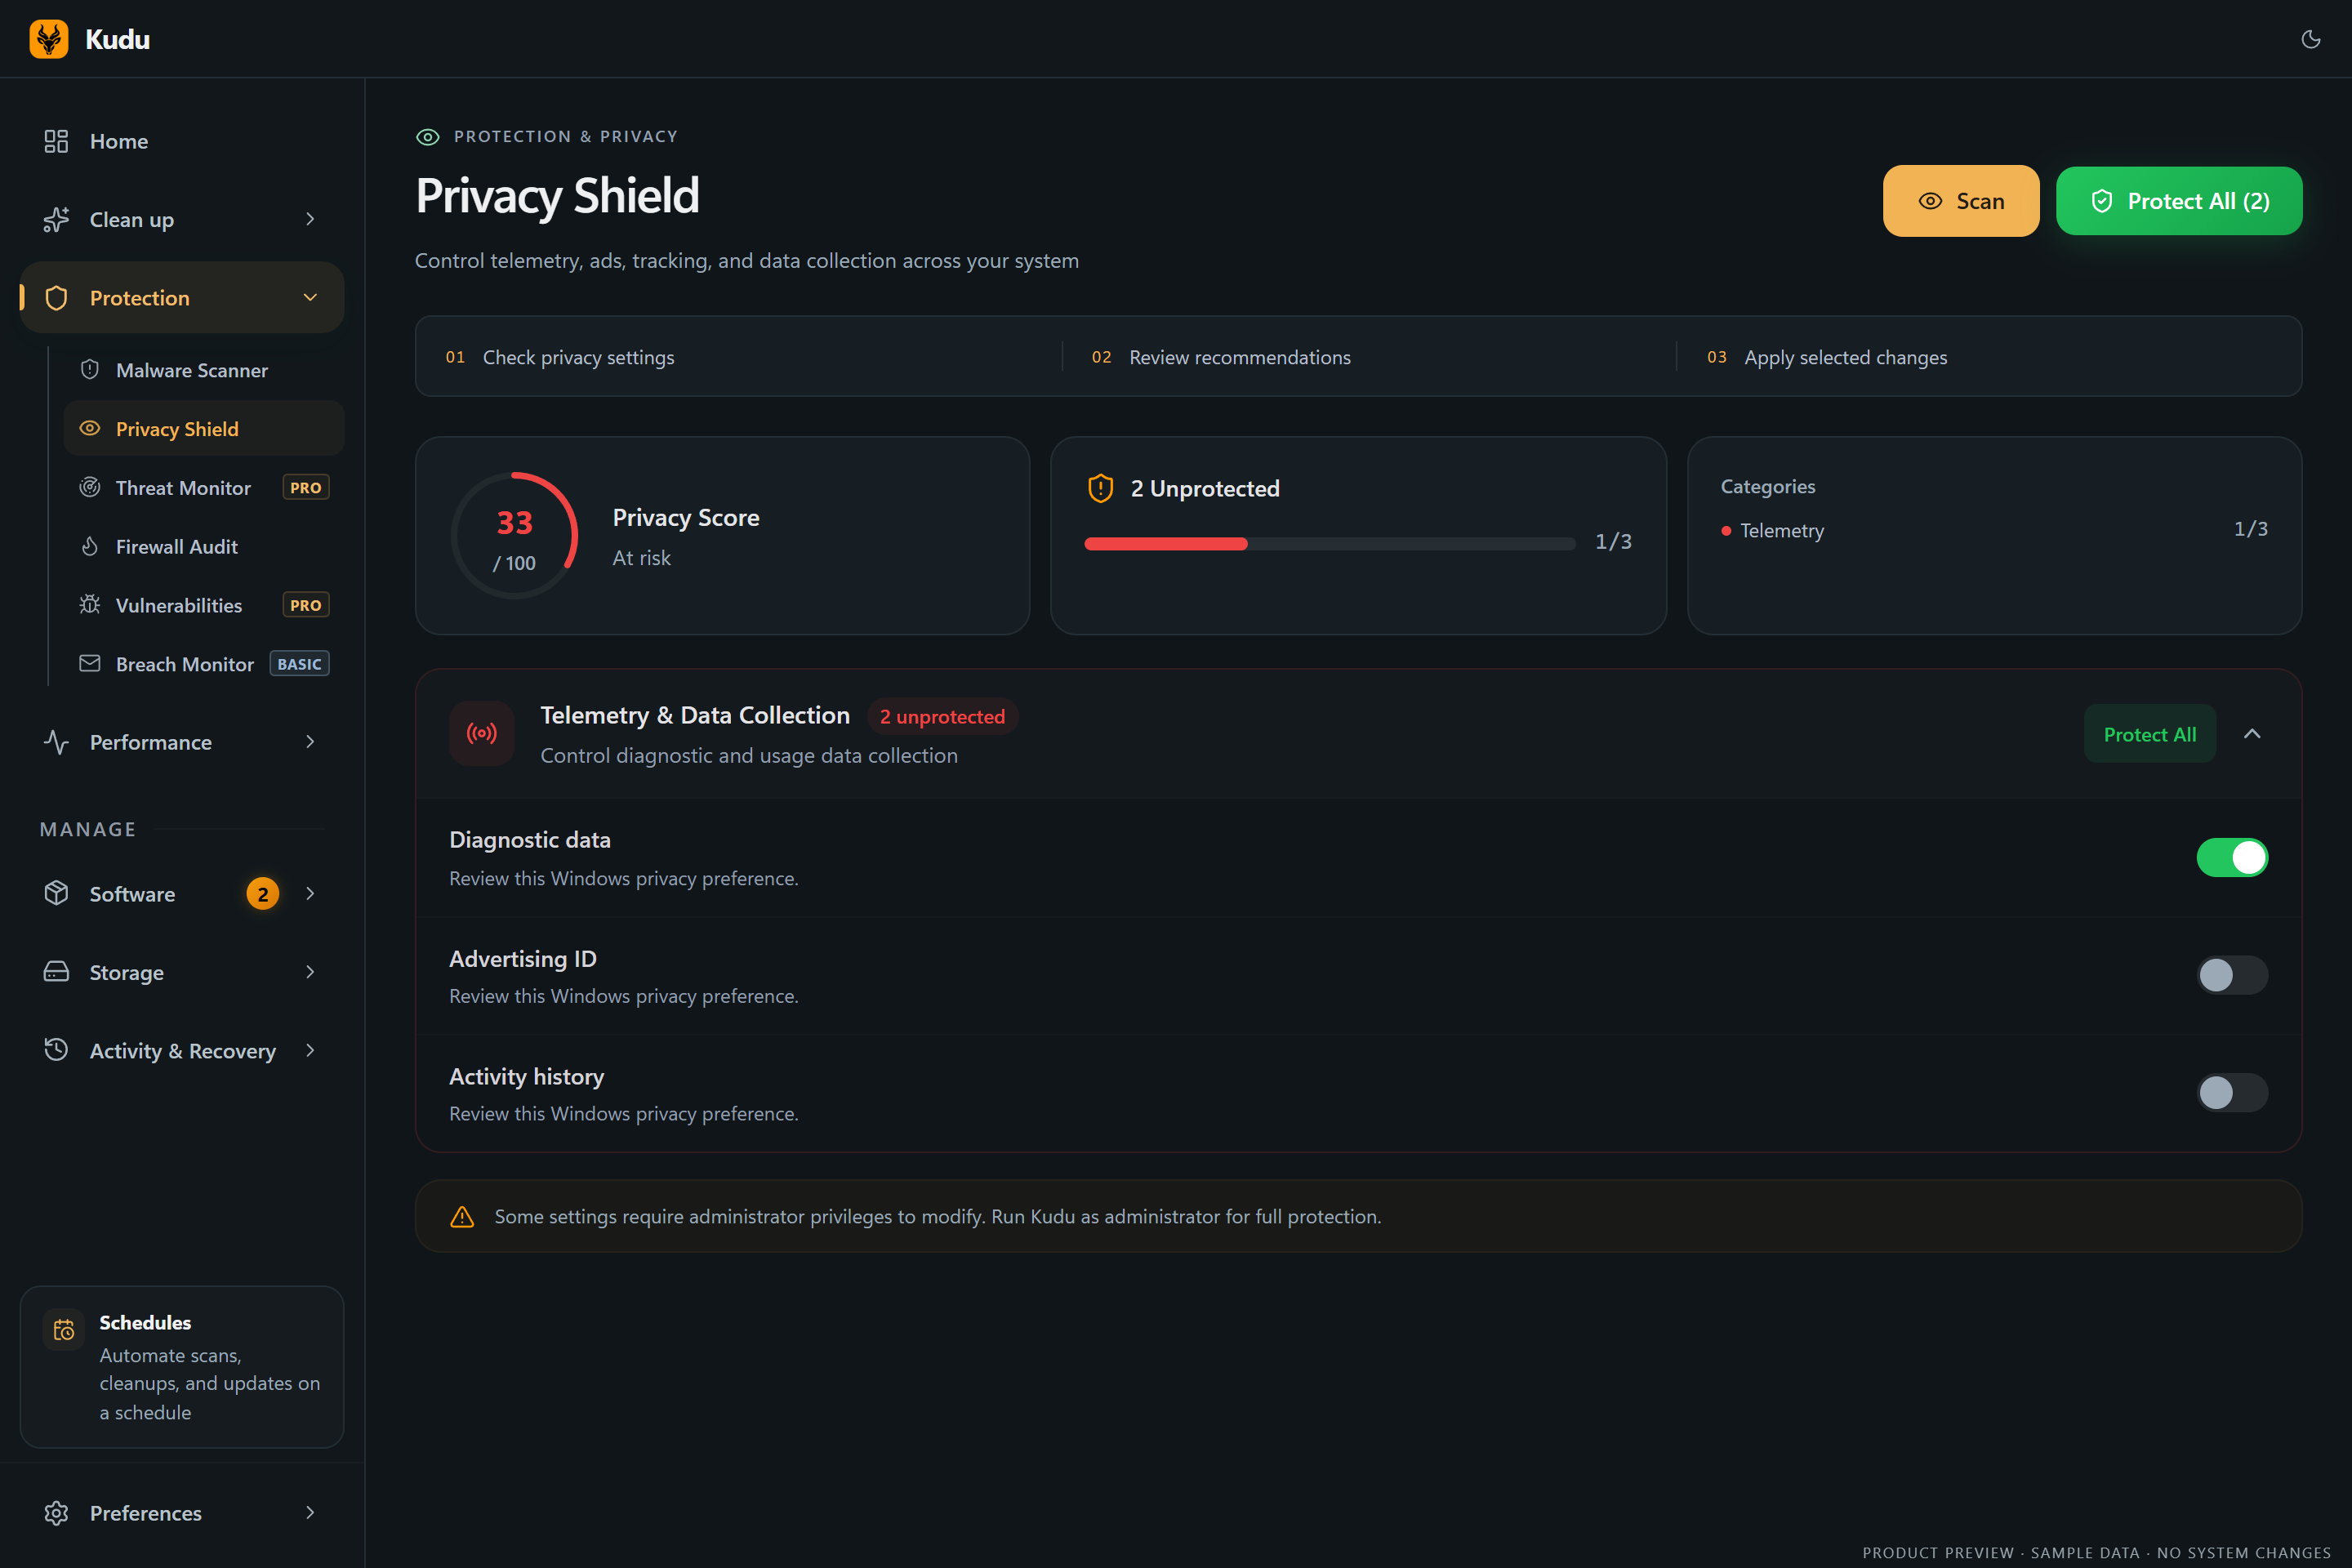The height and width of the screenshot is (1568, 2352).
Task: Open Vulnerabilities page
Action: coord(204,605)
